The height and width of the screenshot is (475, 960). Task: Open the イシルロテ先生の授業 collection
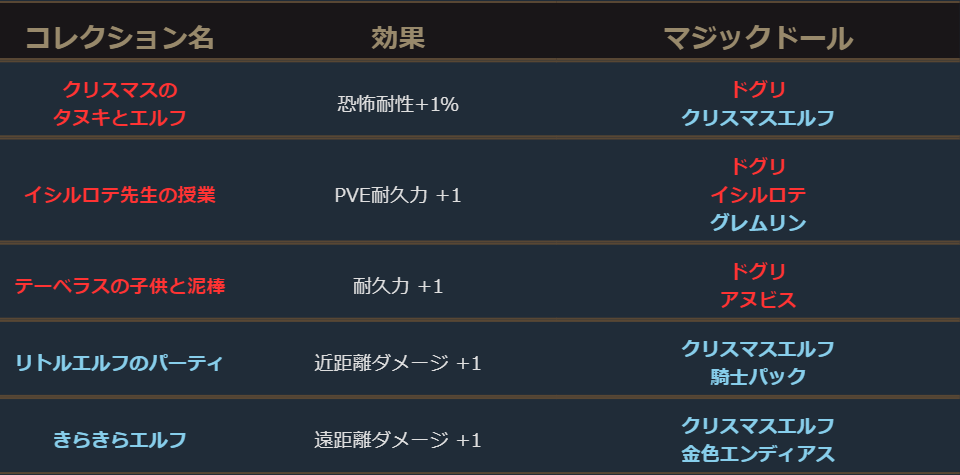(x=119, y=195)
